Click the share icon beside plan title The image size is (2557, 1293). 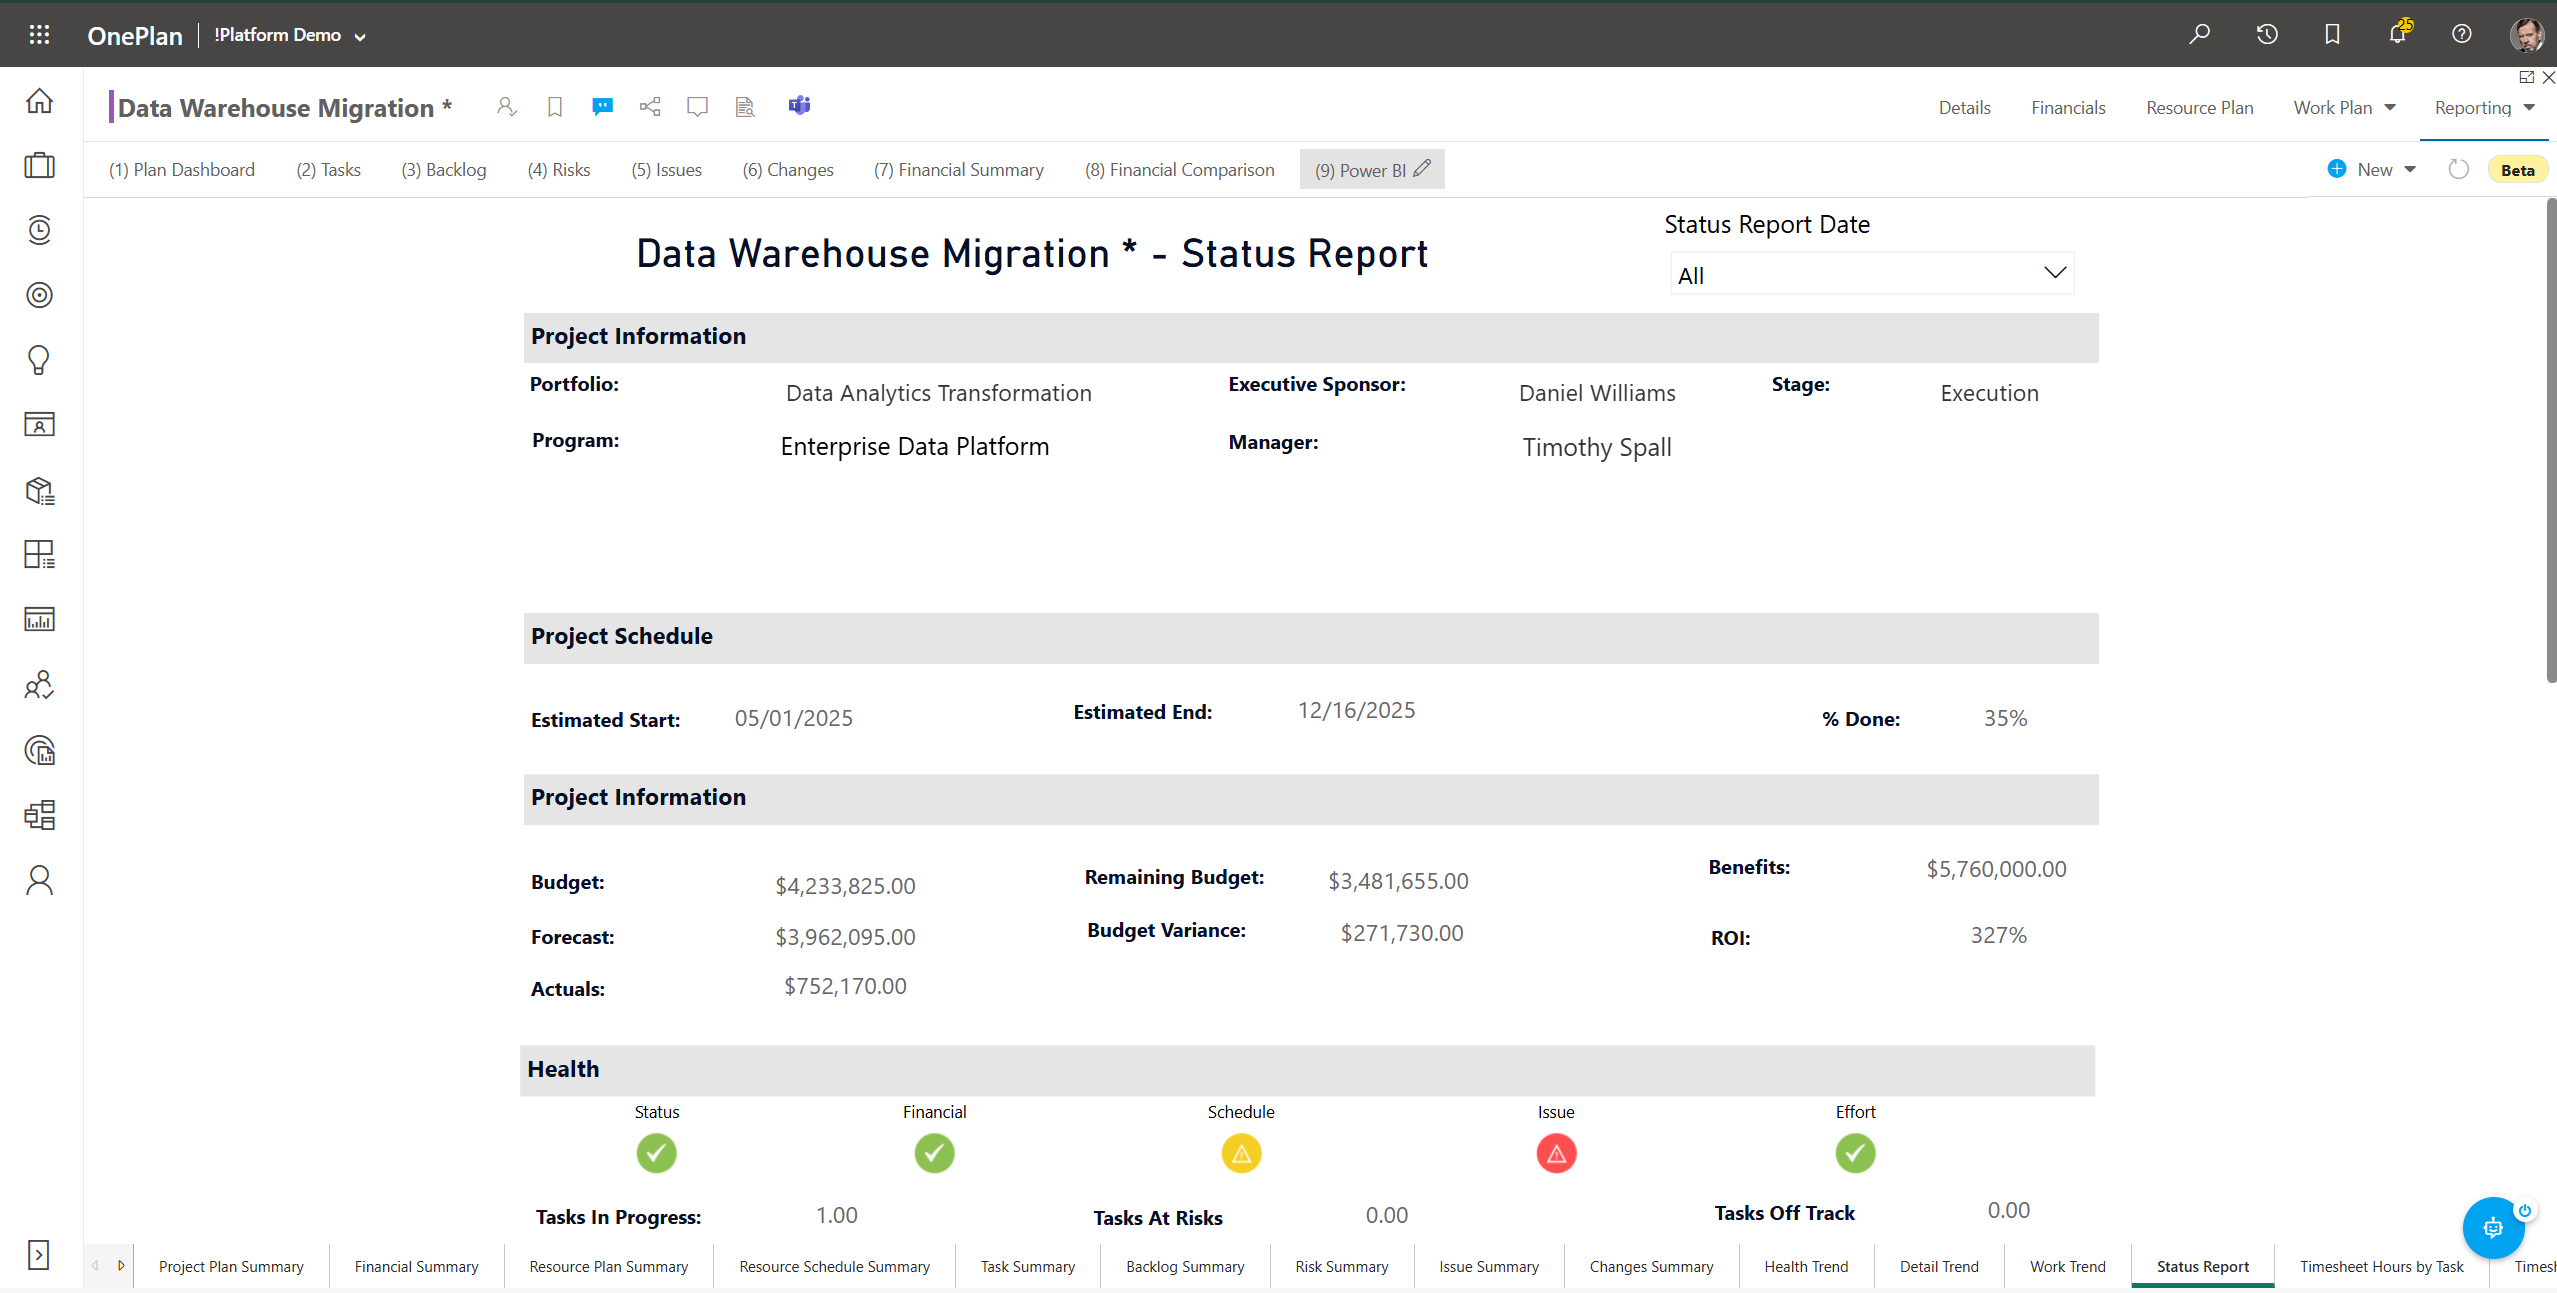click(650, 106)
